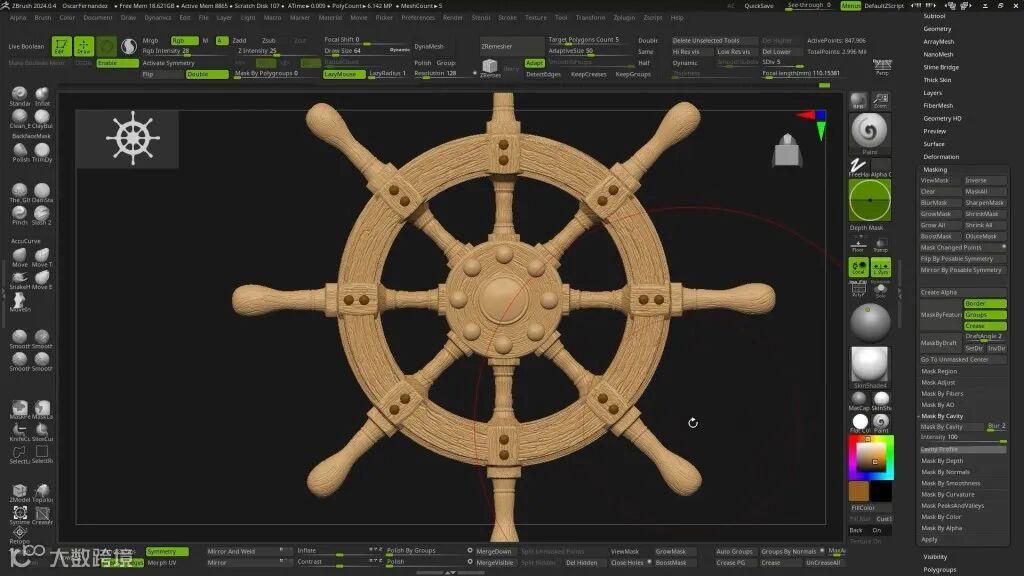The width and height of the screenshot is (1024, 576).
Task: Expand the NanoMesh section
Action: point(938,54)
